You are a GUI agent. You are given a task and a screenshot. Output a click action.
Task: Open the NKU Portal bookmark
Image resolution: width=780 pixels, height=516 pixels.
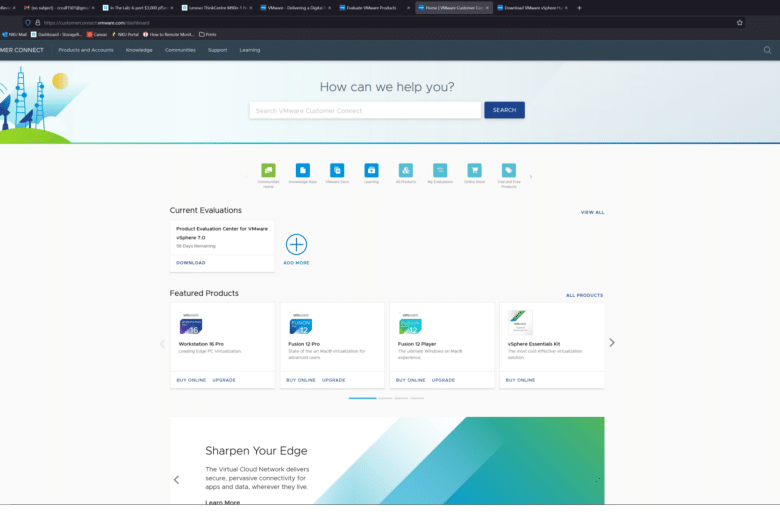coord(125,34)
